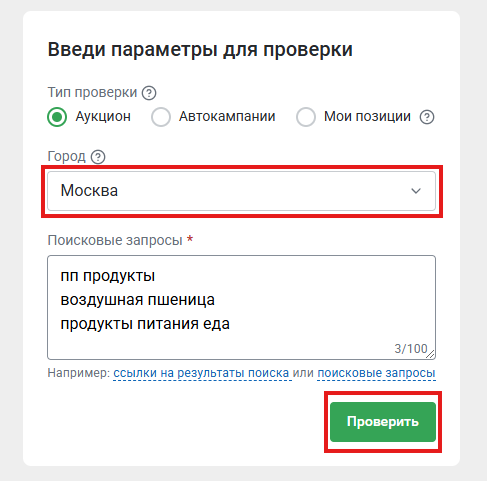Open the help icon beside Тип проверки
The width and height of the screenshot is (487, 481).
[149, 93]
